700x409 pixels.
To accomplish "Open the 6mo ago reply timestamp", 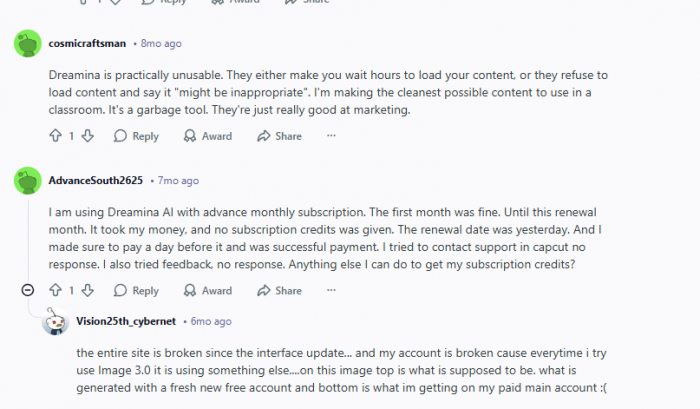I will [211, 322].
